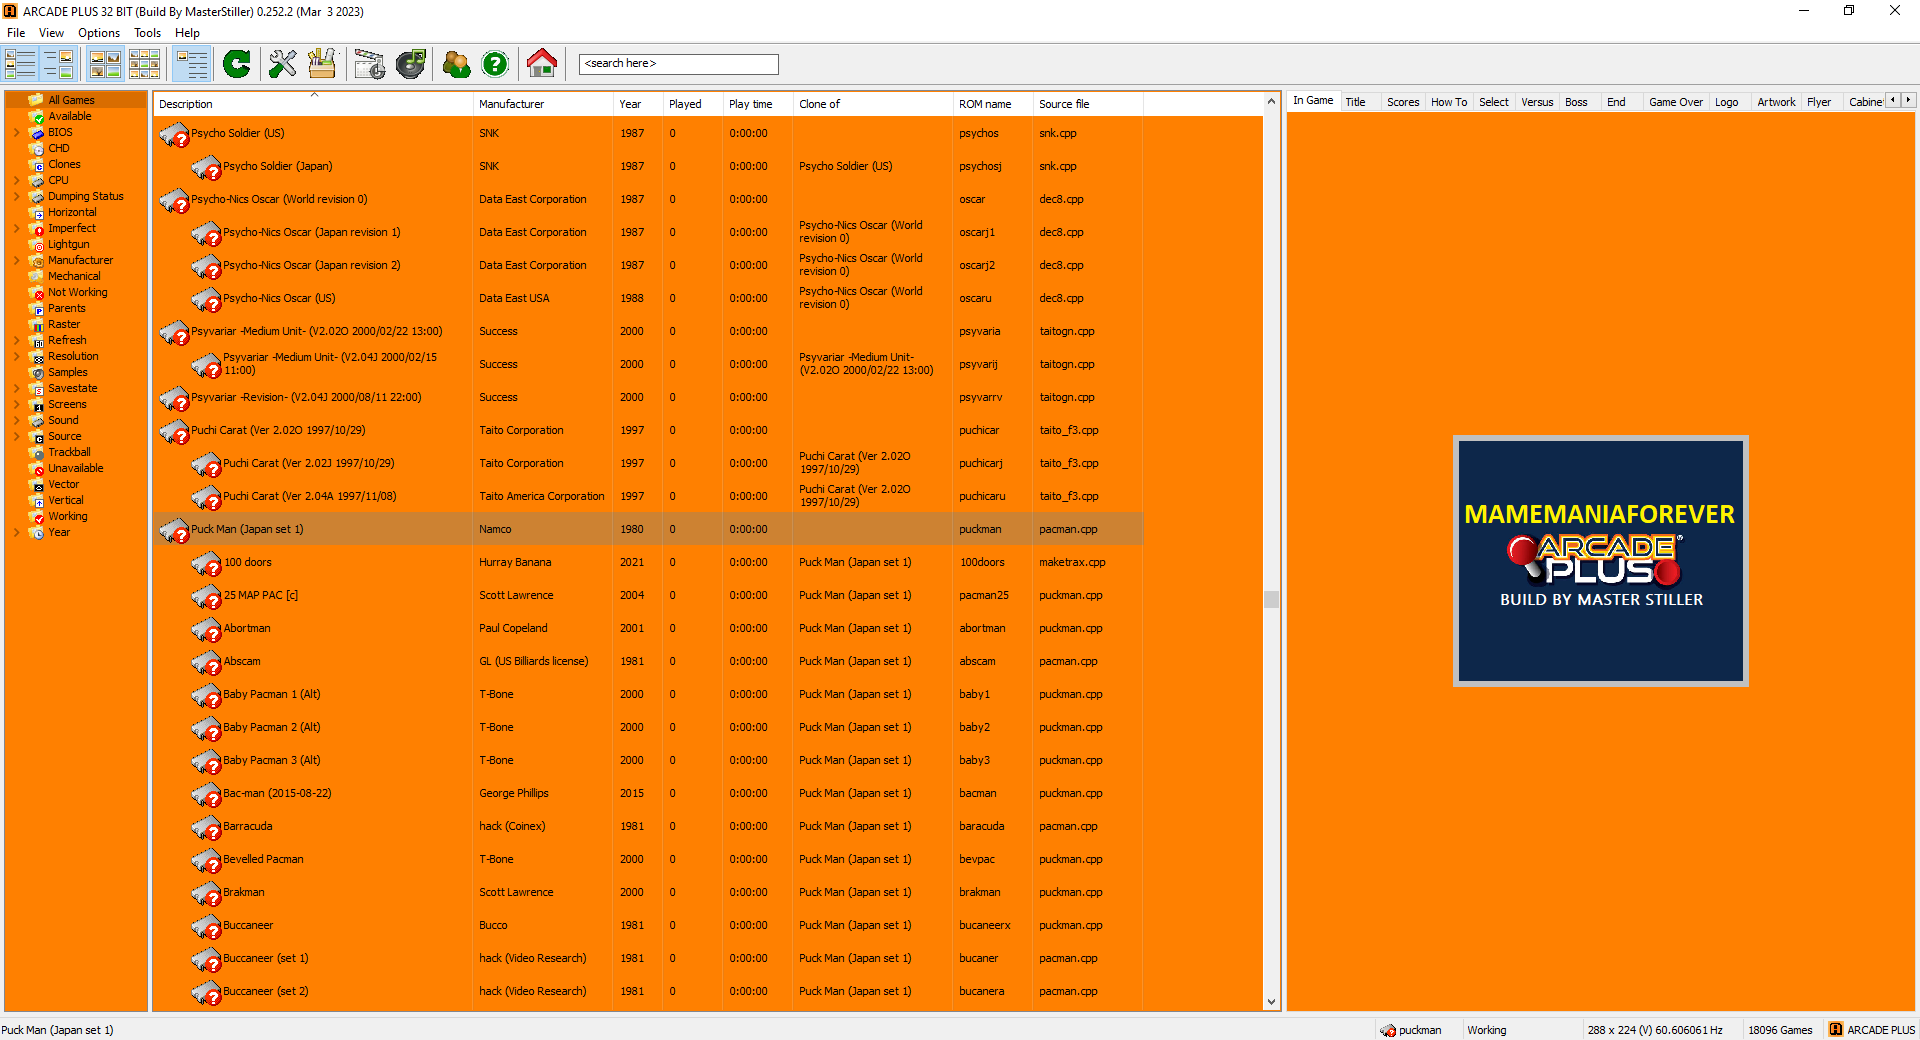Toggle the right-side picture layout toolbar button

pyautogui.click(x=58, y=64)
